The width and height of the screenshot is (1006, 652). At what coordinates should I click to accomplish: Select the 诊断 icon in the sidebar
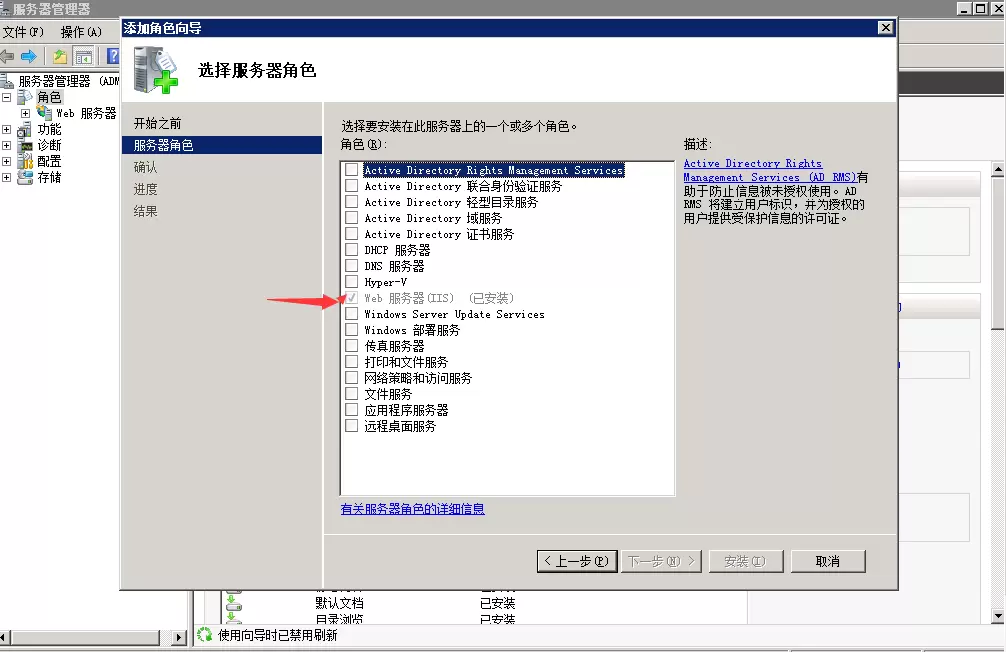pos(26,146)
